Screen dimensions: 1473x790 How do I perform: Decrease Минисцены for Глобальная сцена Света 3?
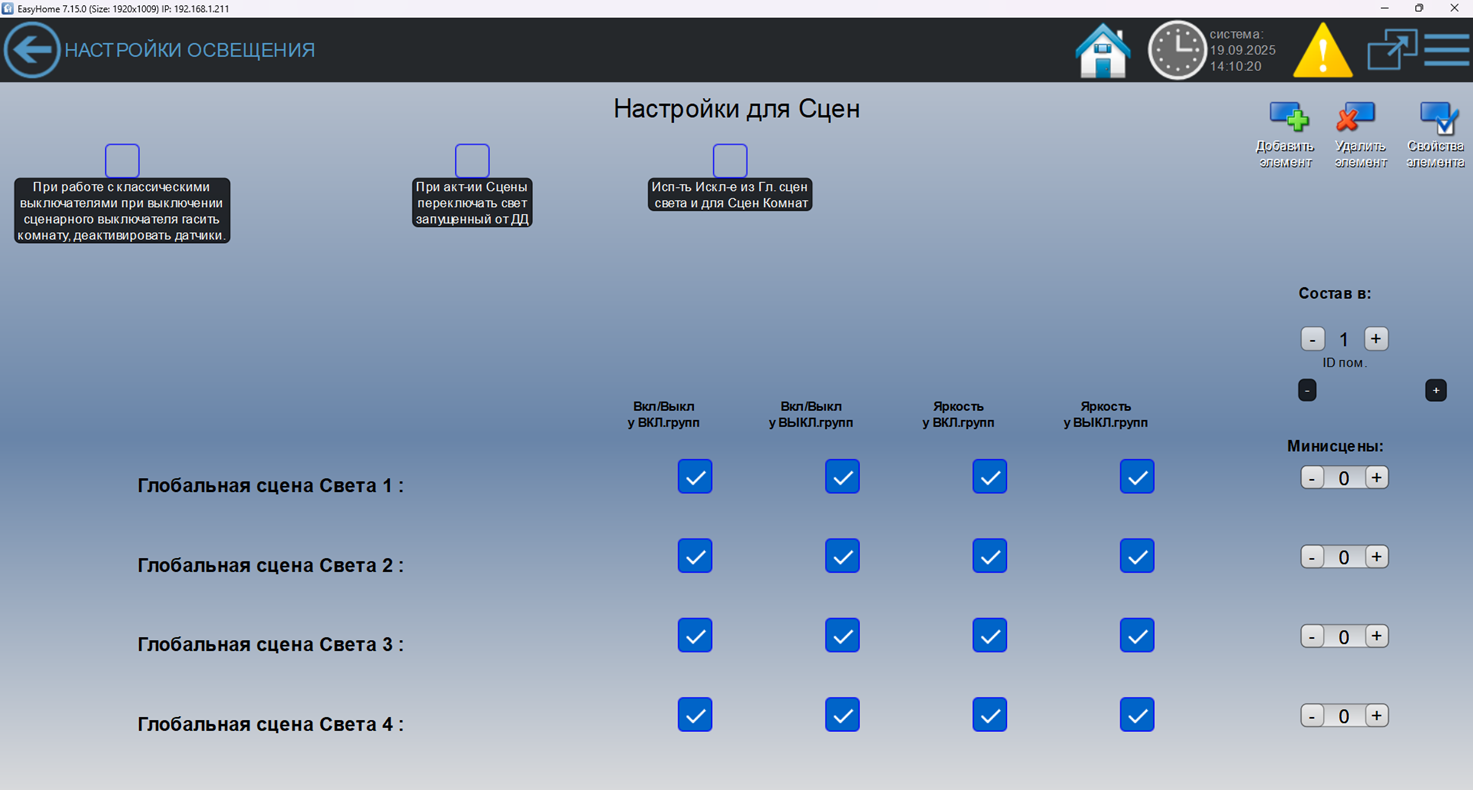[1312, 636]
